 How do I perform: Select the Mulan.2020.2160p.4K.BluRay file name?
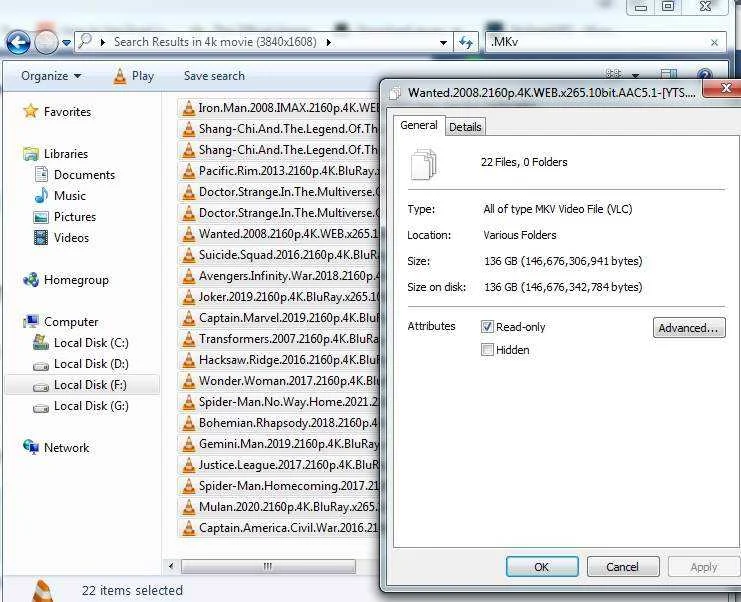point(289,507)
